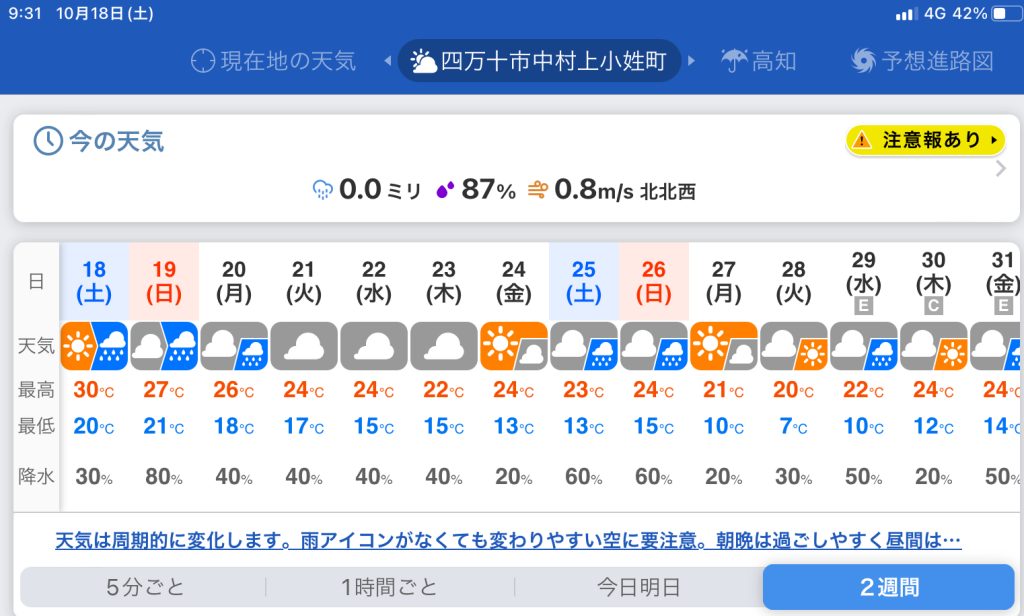Select the 今日明日 tab
1024x616 pixels.
638,587
